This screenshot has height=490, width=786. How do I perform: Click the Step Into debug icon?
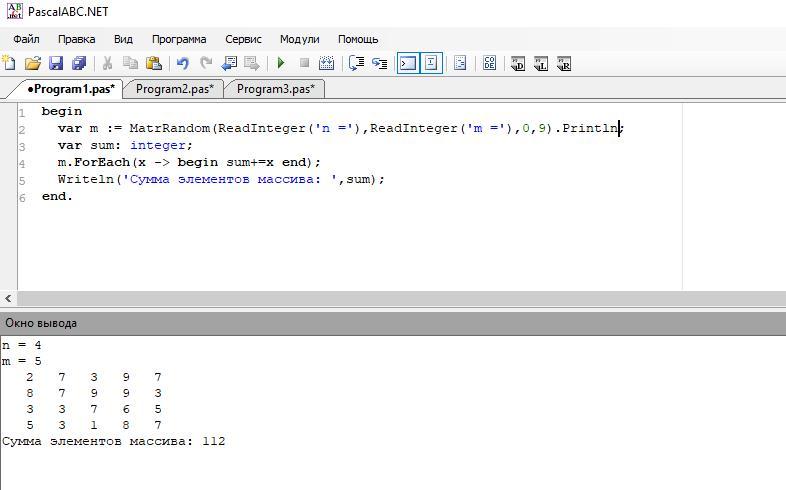pos(379,63)
